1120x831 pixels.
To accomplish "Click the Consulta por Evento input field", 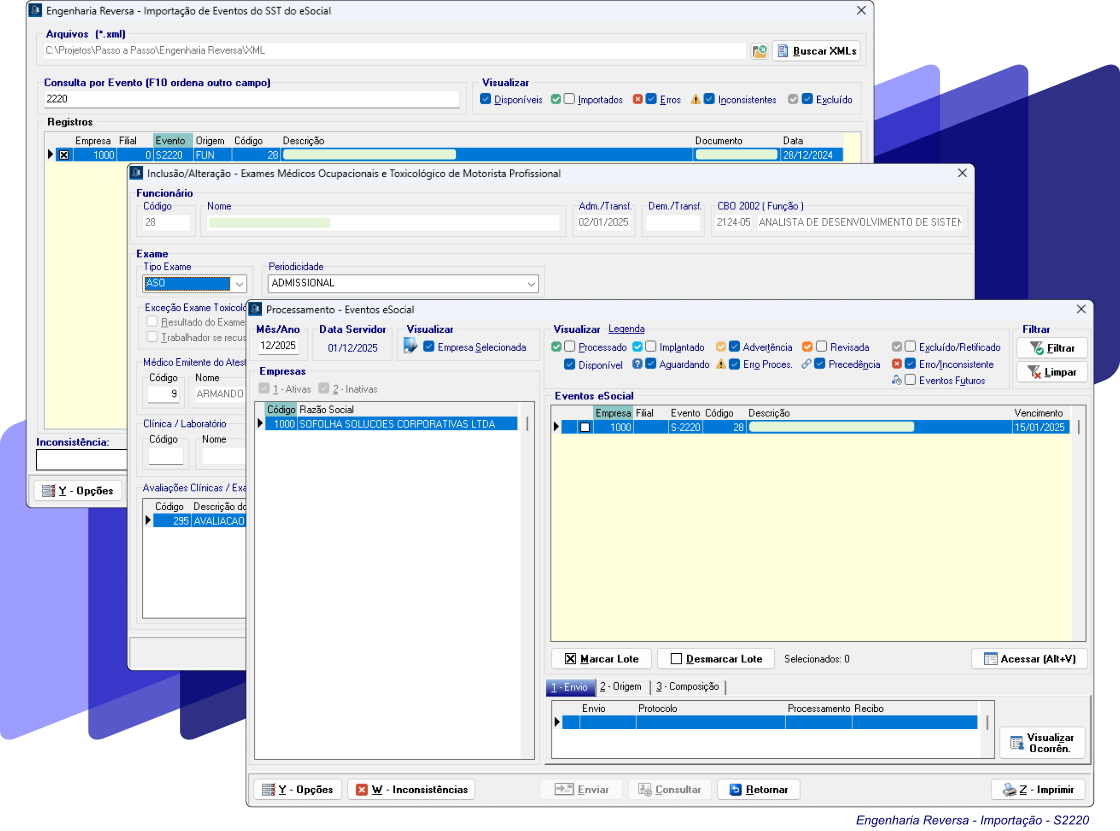I will [x=251, y=100].
